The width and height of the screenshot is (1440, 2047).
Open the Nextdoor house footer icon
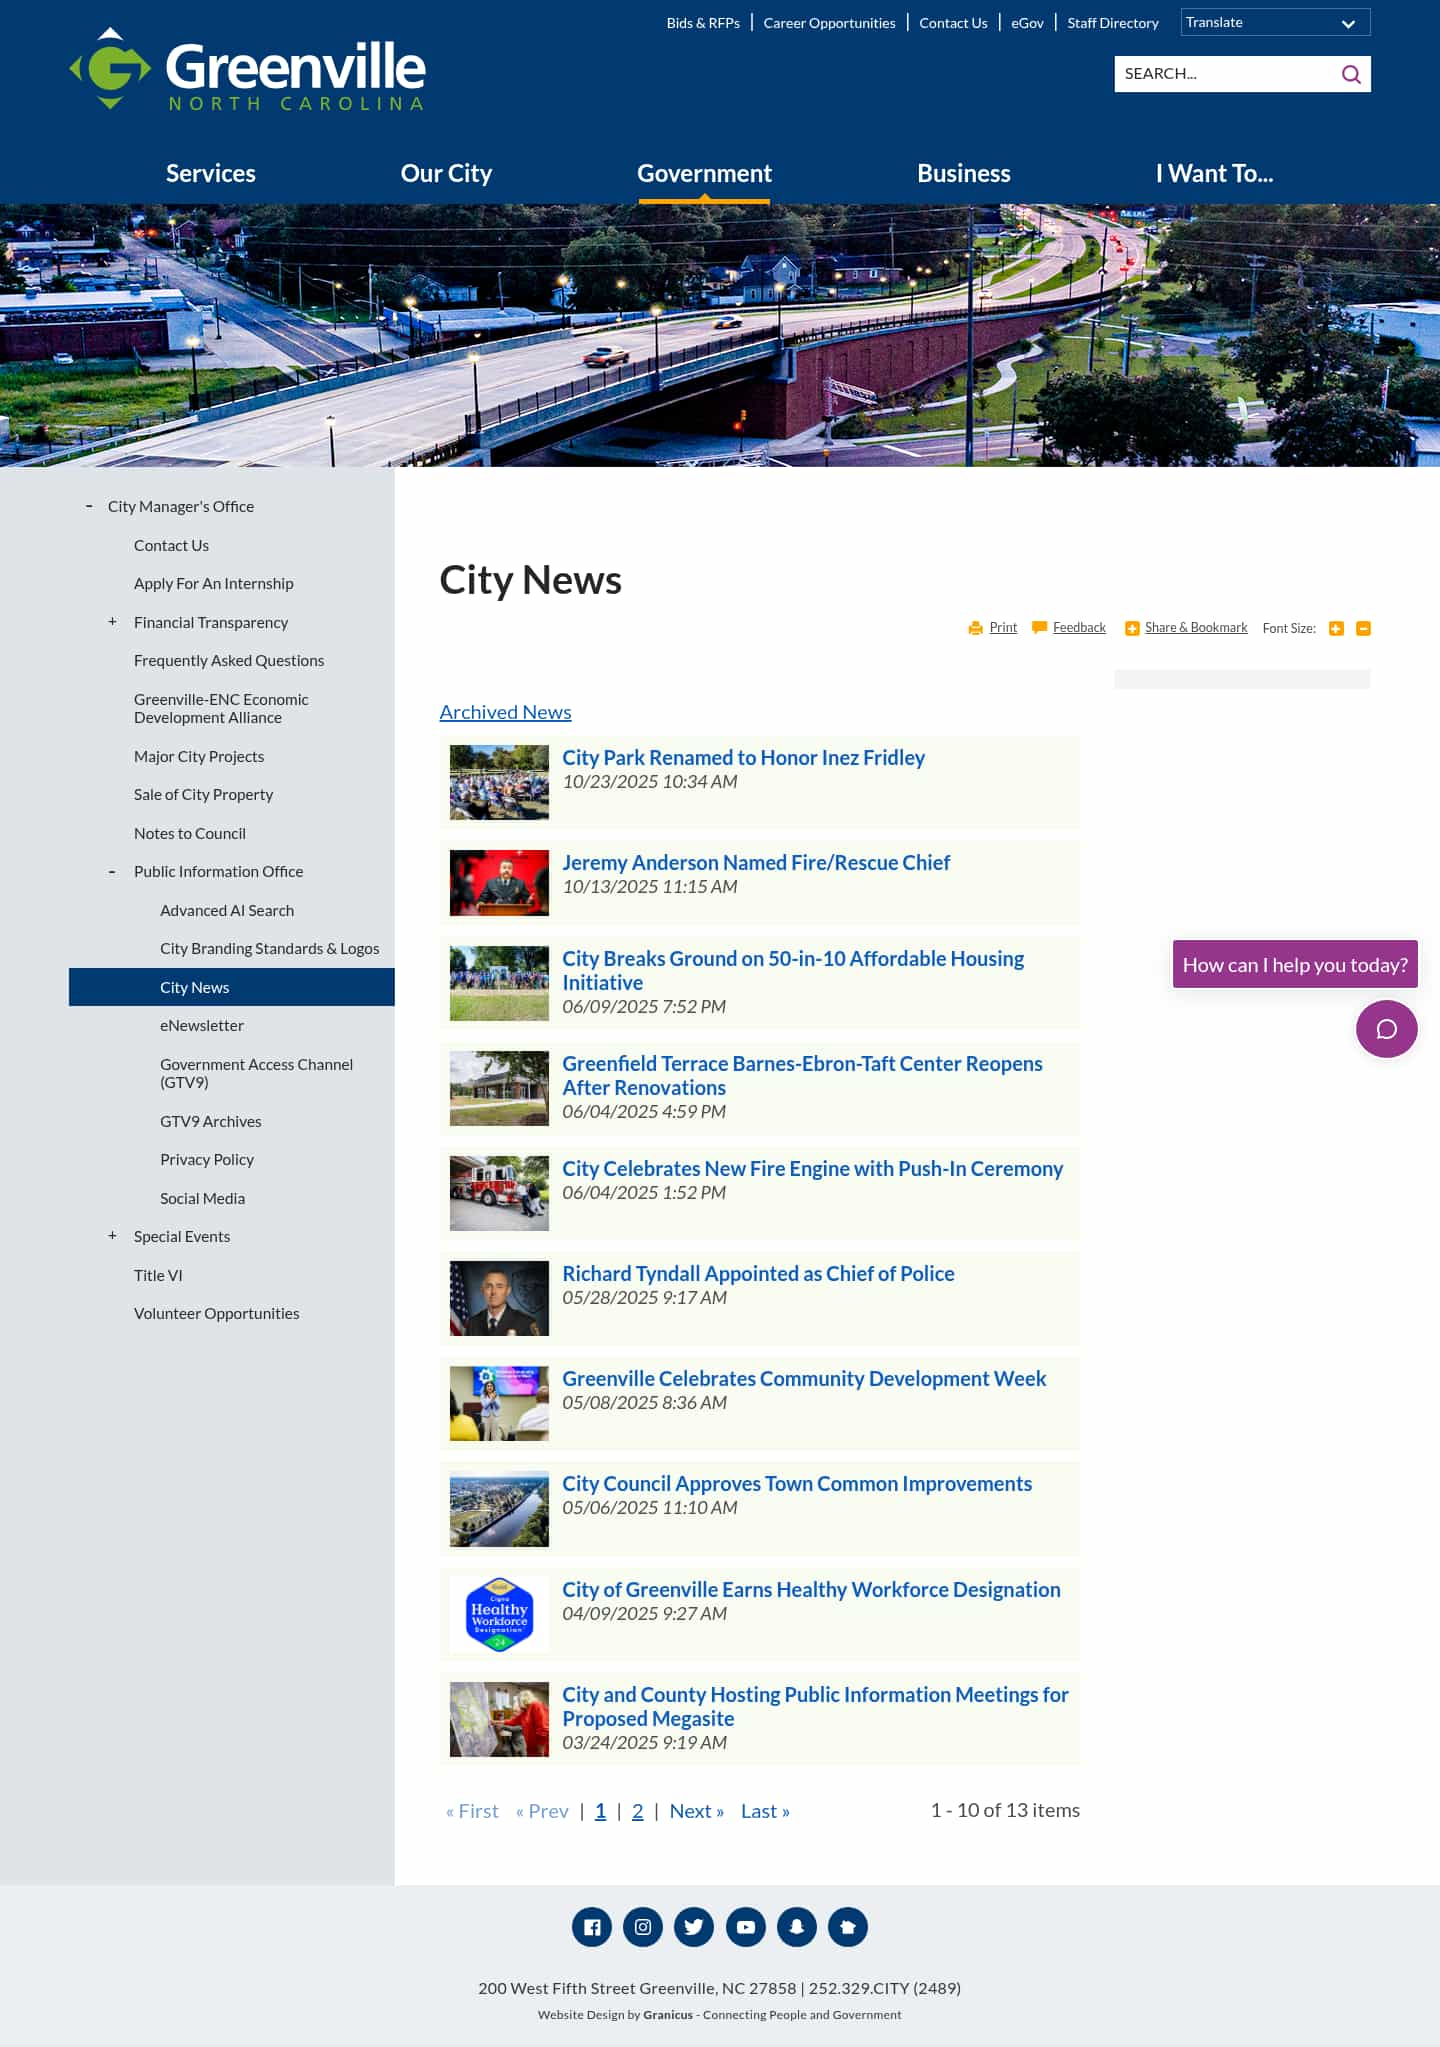click(x=848, y=1927)
